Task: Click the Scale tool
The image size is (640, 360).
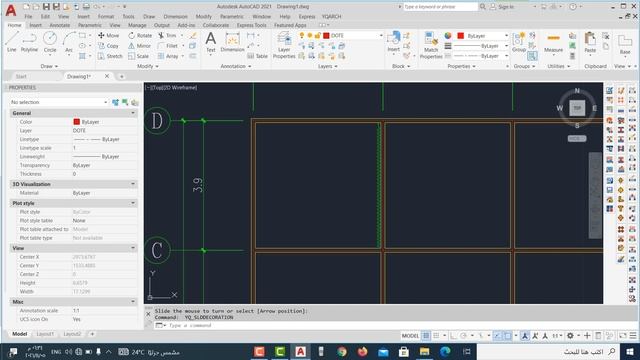Action: (x=139, y=56)
